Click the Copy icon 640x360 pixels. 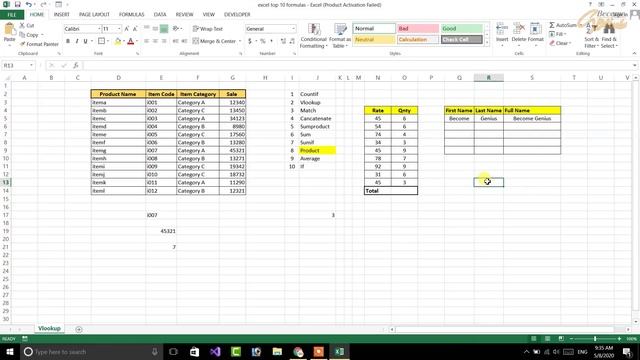point(22,35)
